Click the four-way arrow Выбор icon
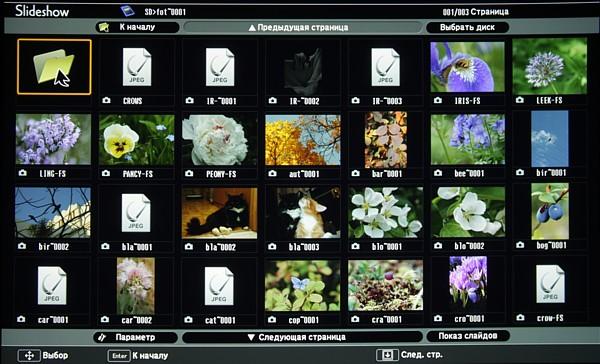 coord(29,356)
